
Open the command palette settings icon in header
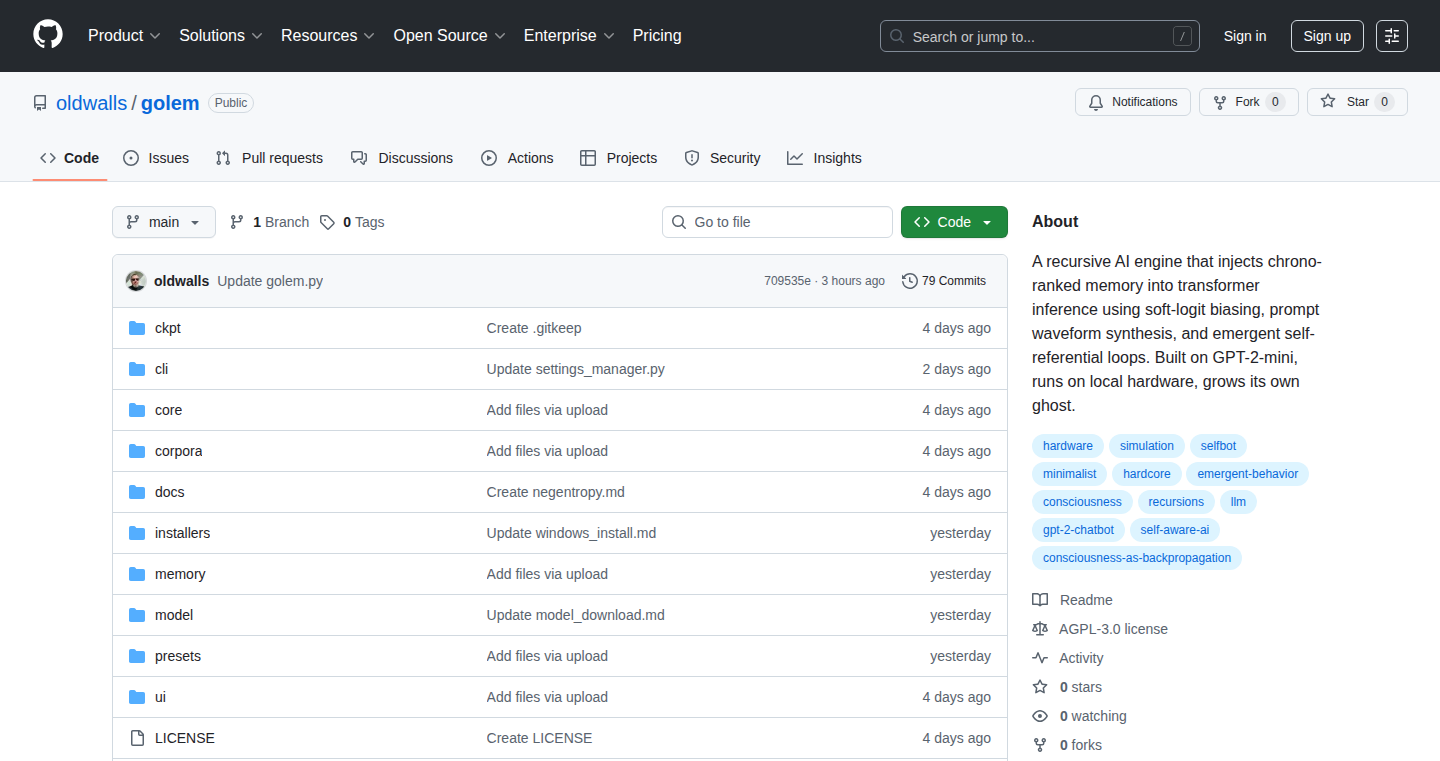[1392, 36]
